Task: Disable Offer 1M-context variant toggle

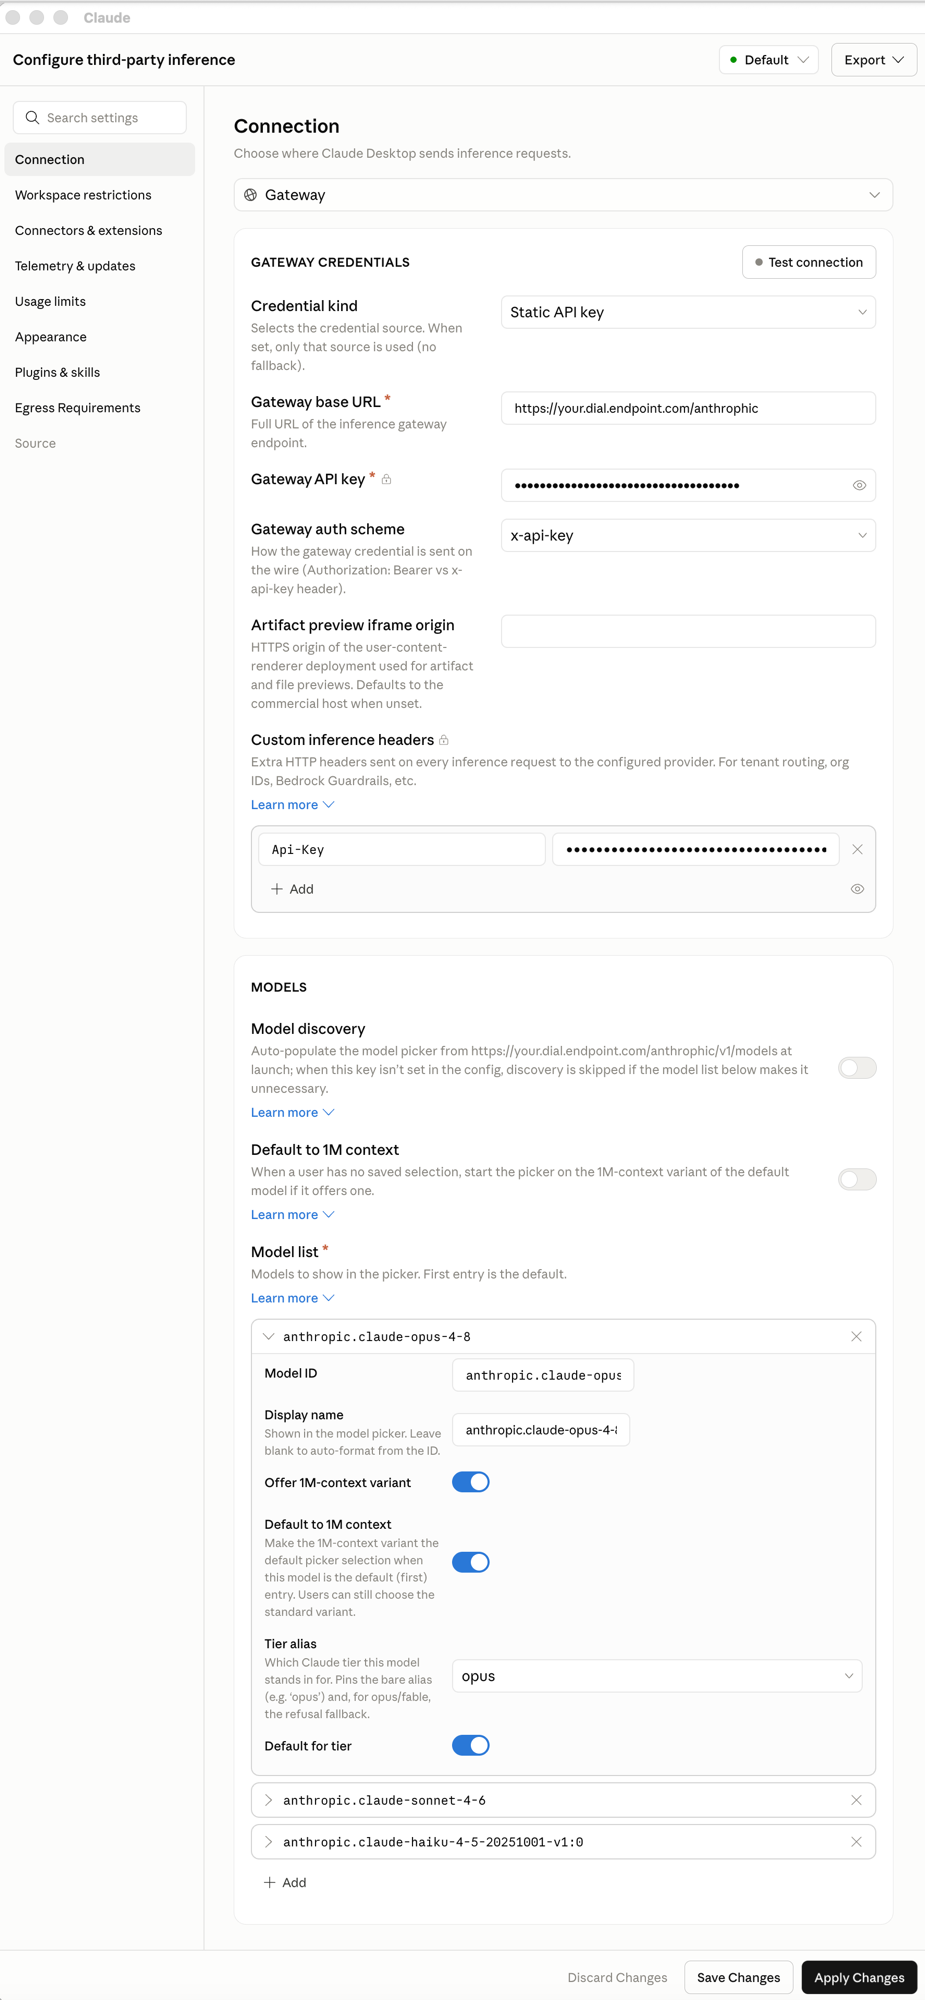Action: tap(471, 1482)
